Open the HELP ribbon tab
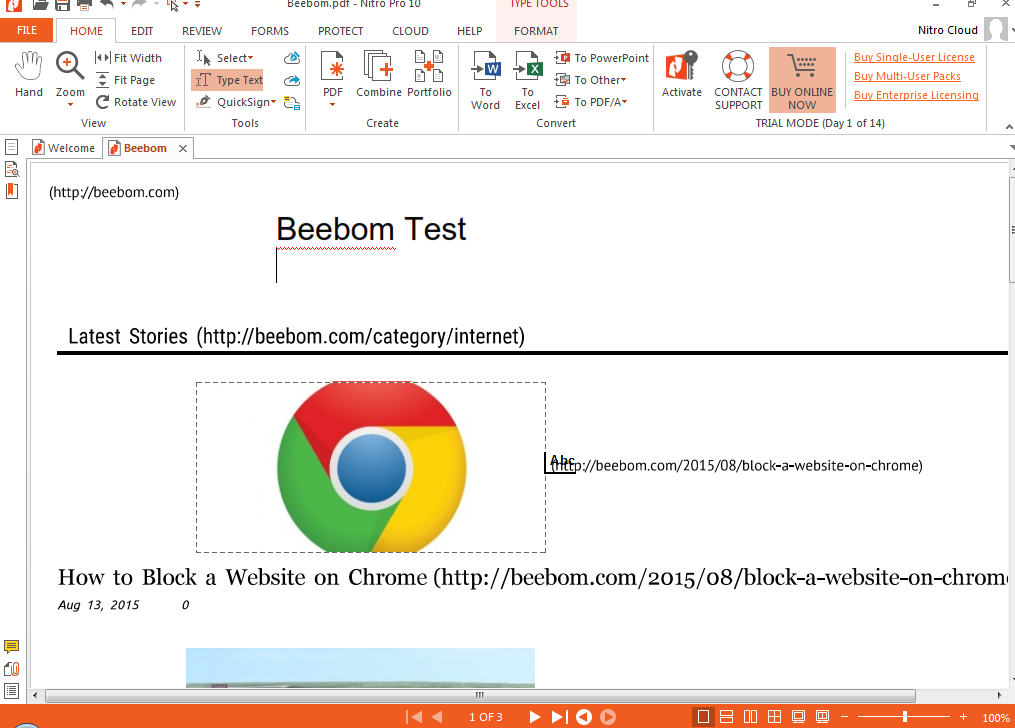Viewport: 1015px width, 728px height. pos(470,31)
